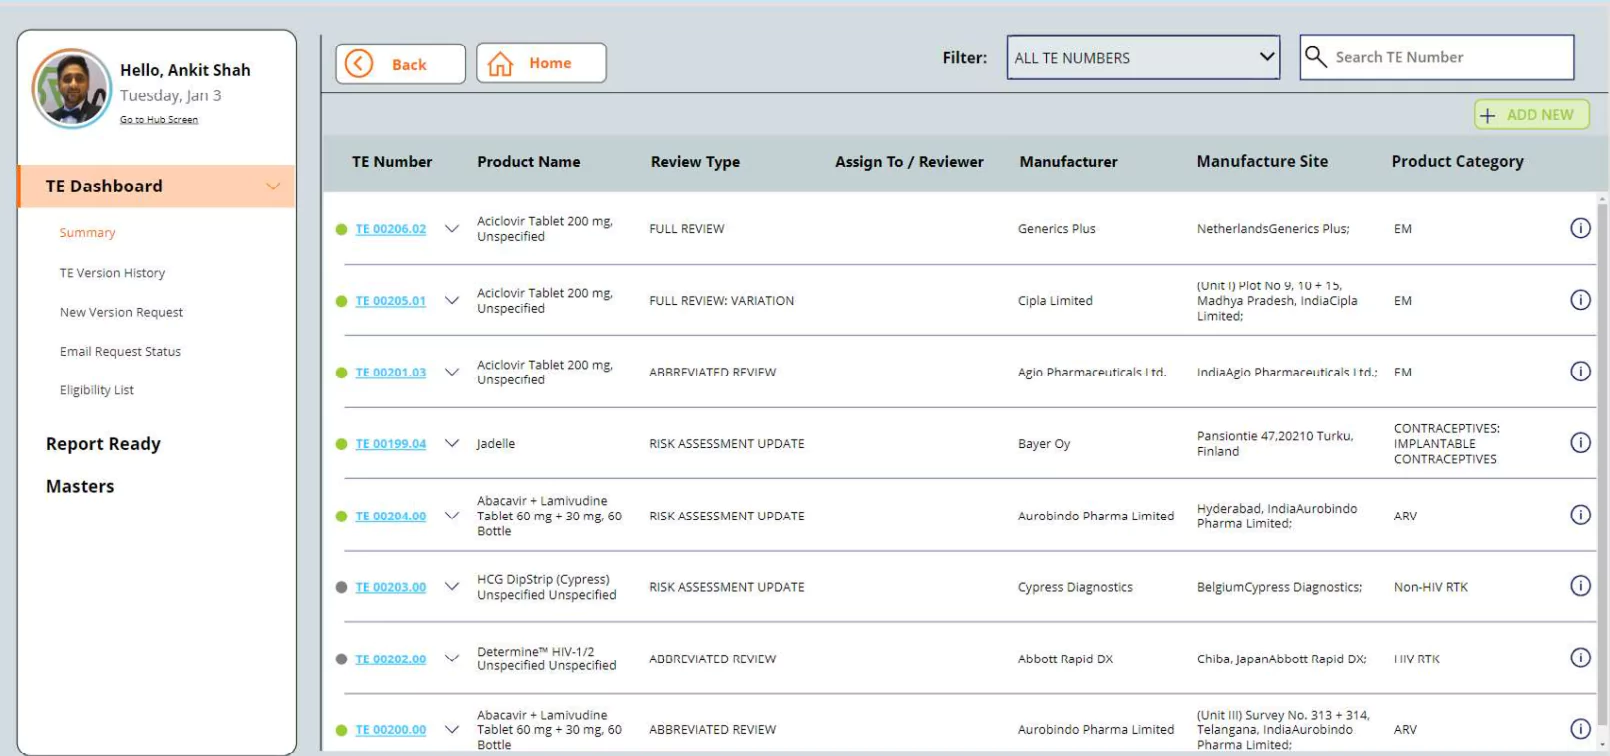Click info icon for TE 00206.02 row
Image resolution: width=1610 pixels, height=756 pixels.
pyautogui.click(x=1580, y=228)
